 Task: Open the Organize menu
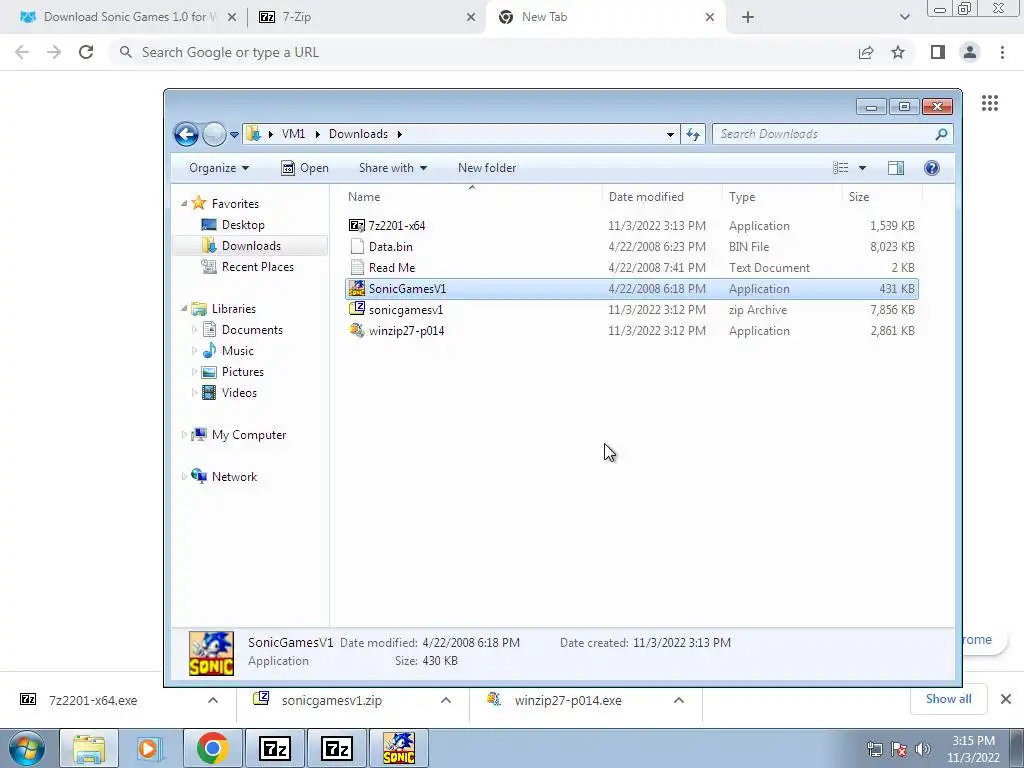(x=219, y=168)
